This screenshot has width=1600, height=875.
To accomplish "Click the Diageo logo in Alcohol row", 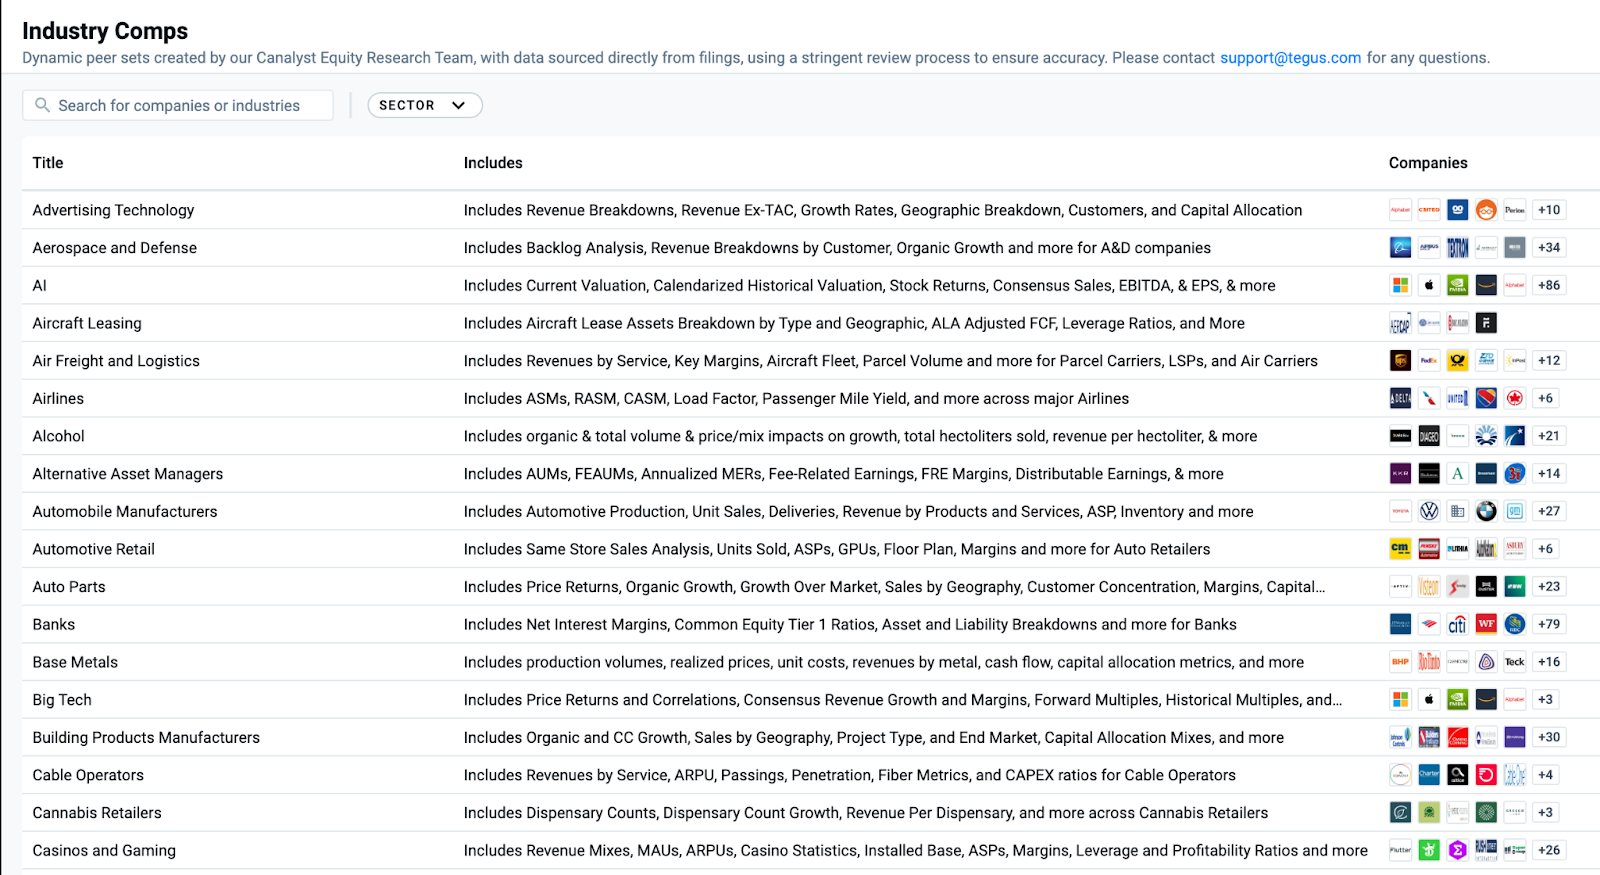I will click(x=1429, y=436).
